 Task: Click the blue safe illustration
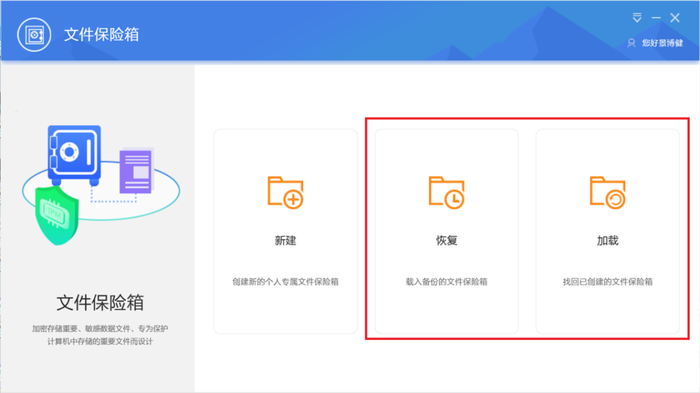pos(74,155)
